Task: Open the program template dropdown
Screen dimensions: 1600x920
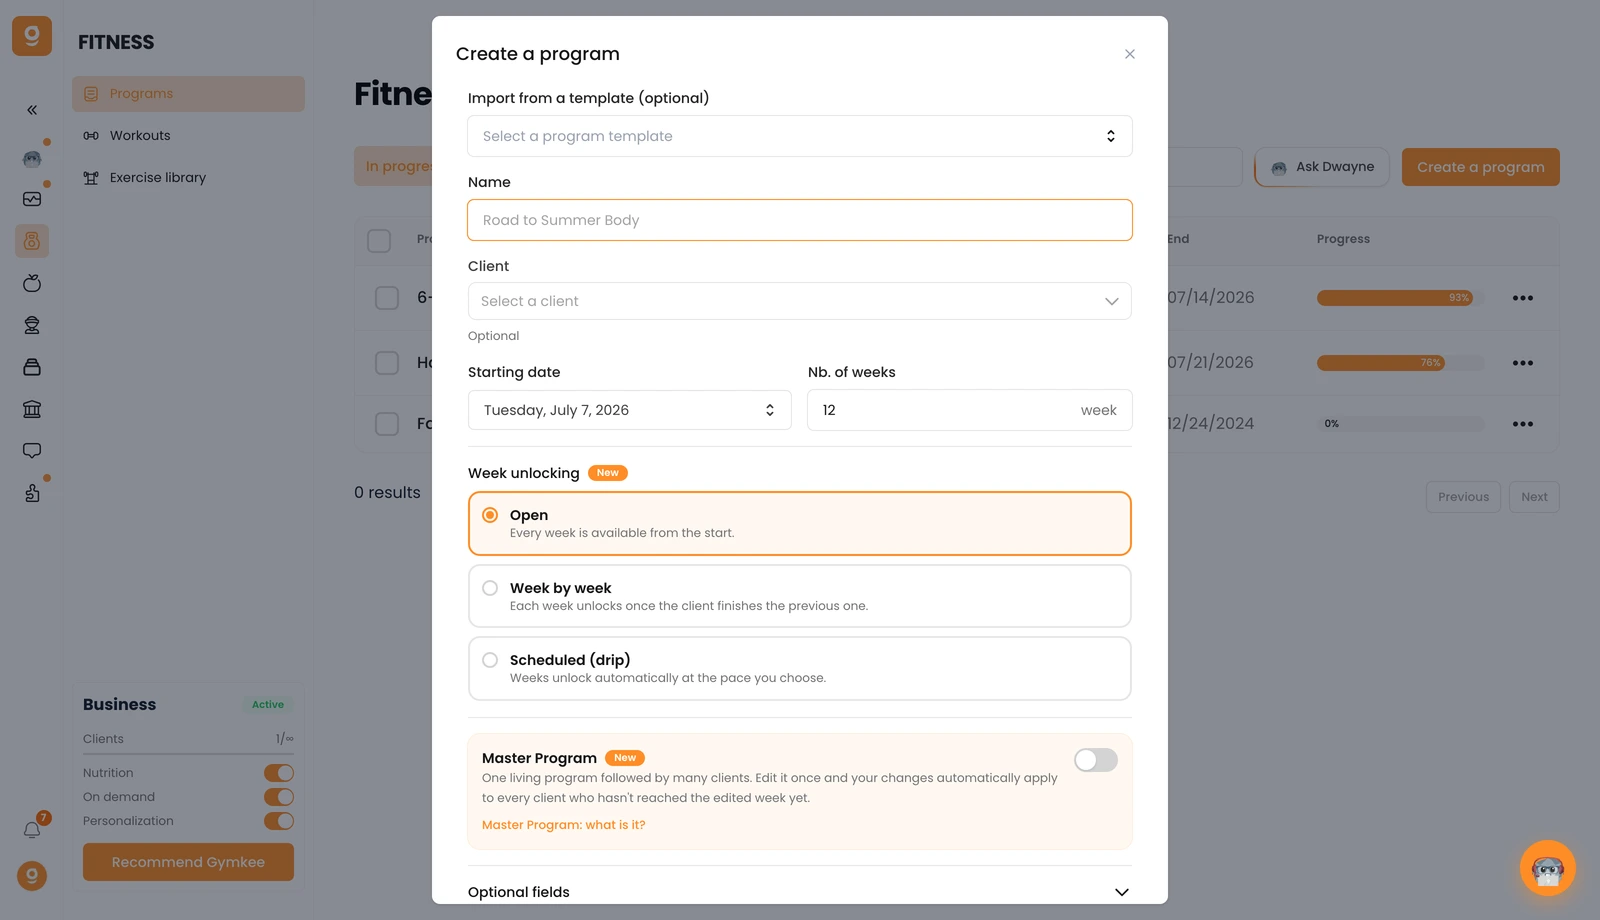Action: pyautogui.click(x=800, y=136)
